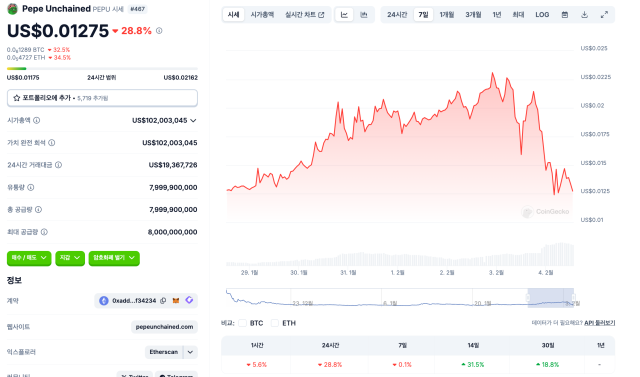Select the line chart view icon

point(344,15)
